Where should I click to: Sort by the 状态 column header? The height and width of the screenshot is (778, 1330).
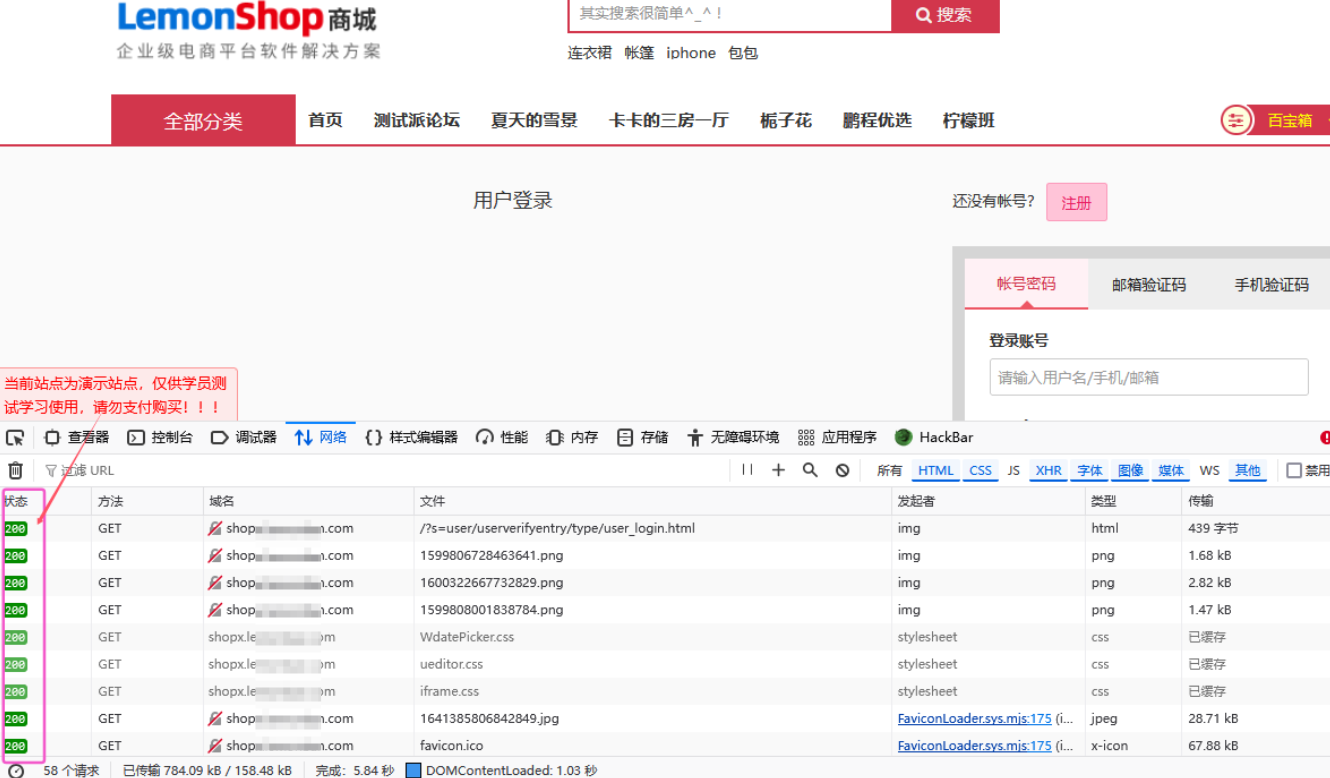(17, 501)
